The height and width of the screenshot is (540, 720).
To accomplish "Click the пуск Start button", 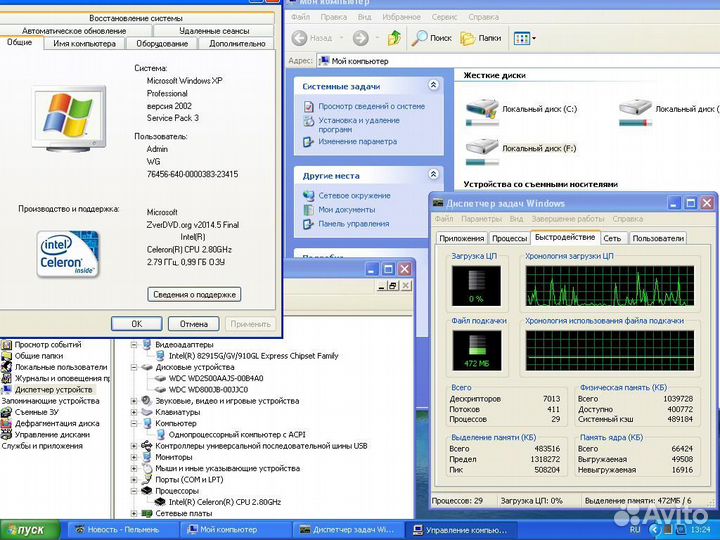I will (30, 530).
